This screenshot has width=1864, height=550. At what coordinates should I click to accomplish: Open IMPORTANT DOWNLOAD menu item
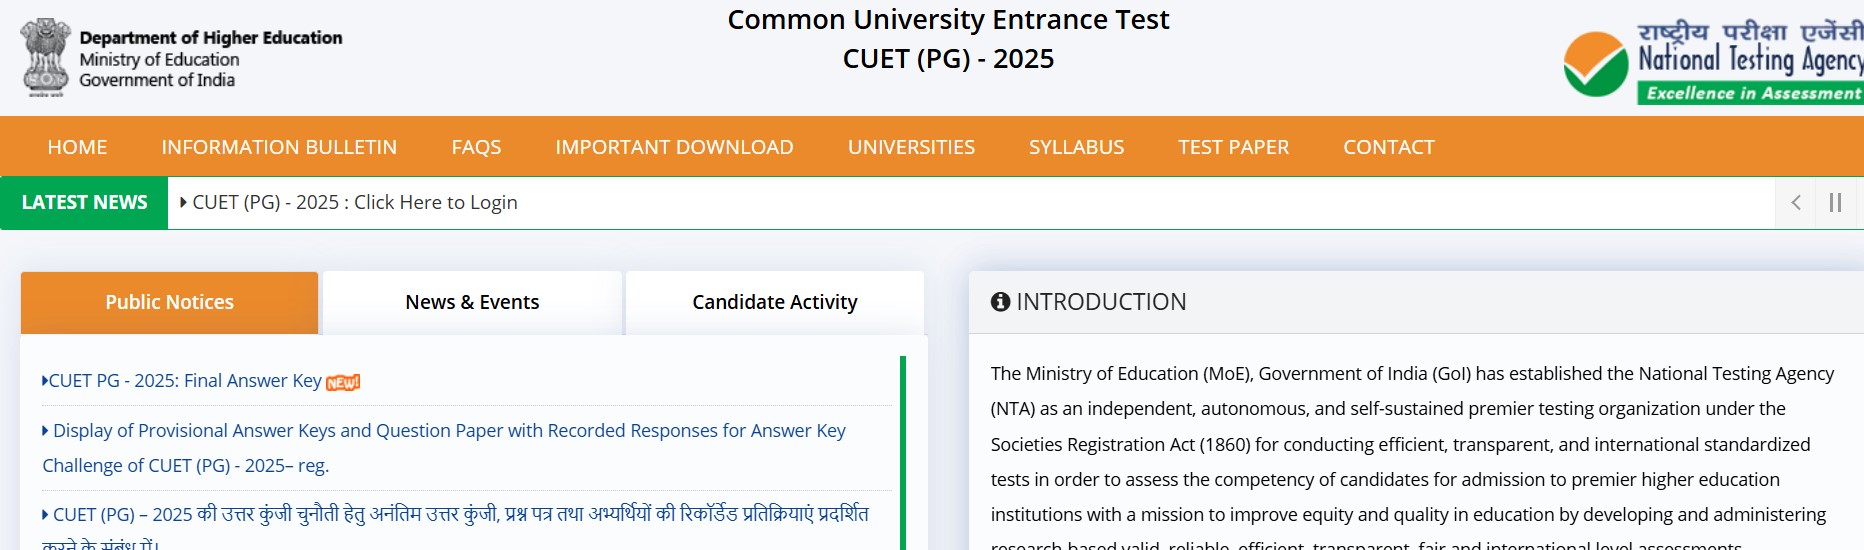click(x=674, y=147)
